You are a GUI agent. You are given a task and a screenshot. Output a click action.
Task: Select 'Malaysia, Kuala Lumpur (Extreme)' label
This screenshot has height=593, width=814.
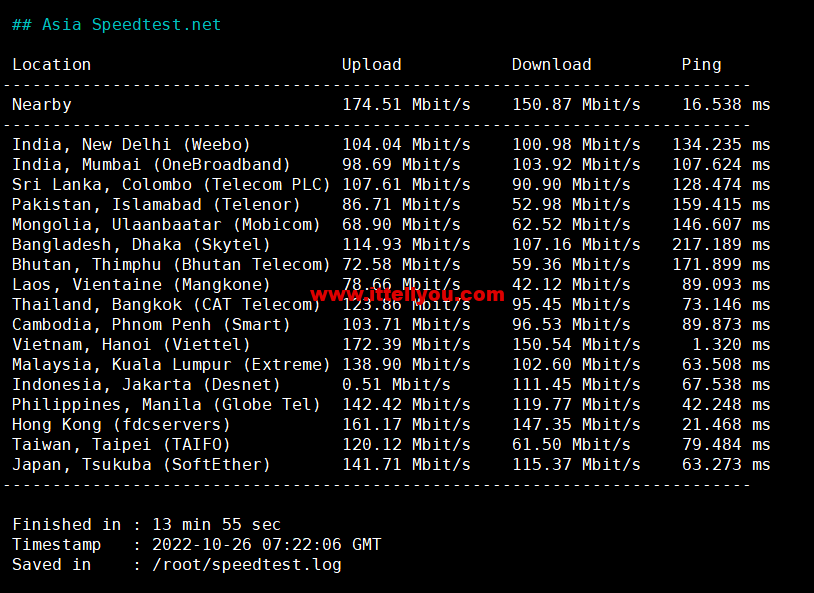pyautogui.click(x=171, y=365)
